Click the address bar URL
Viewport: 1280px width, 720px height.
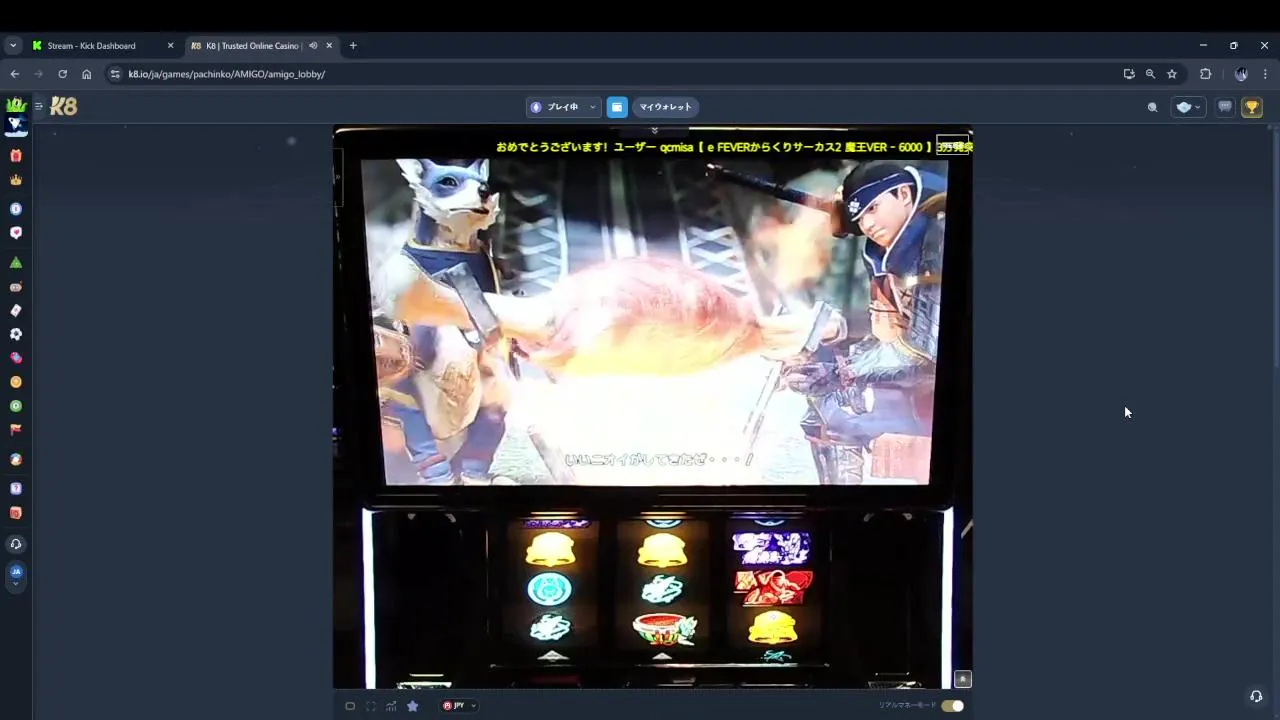coord(227,74)
